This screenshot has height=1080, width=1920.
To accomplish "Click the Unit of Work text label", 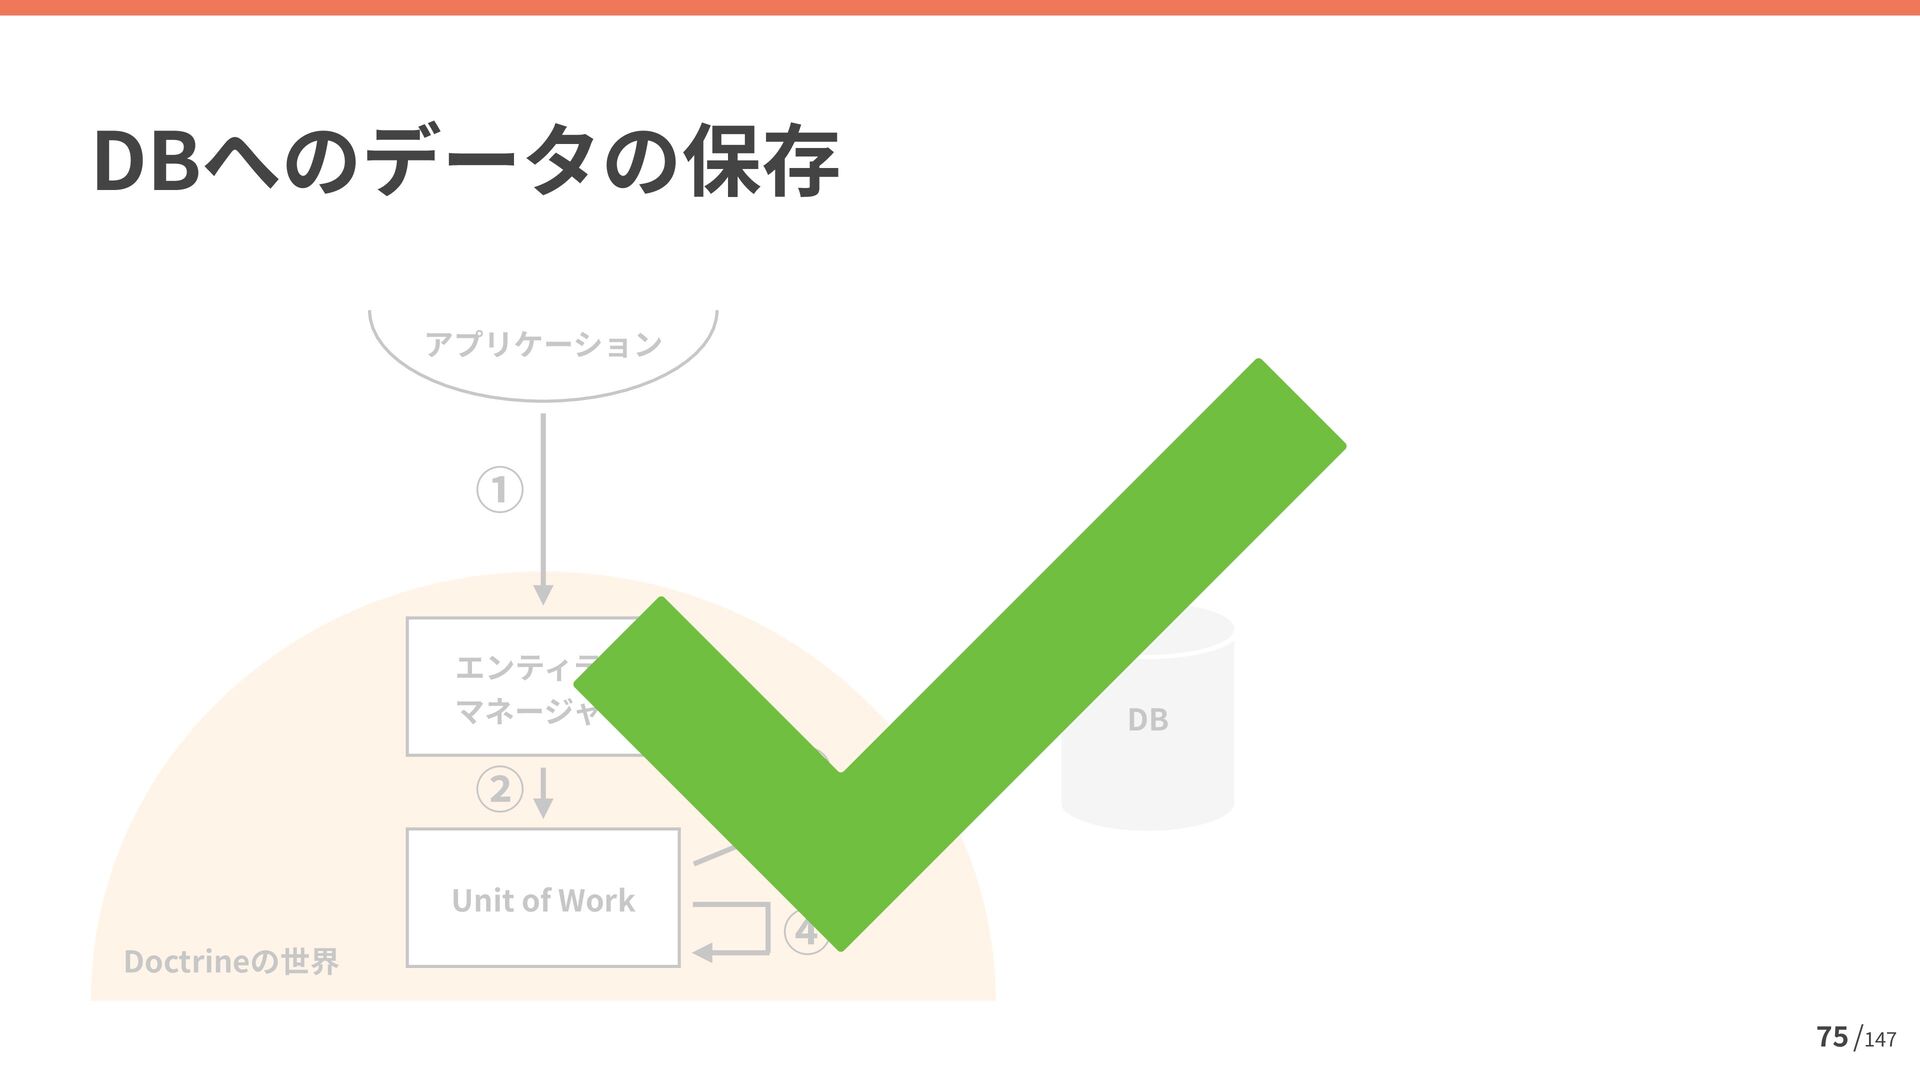I will pyautogui.click(x=543, y=900).
